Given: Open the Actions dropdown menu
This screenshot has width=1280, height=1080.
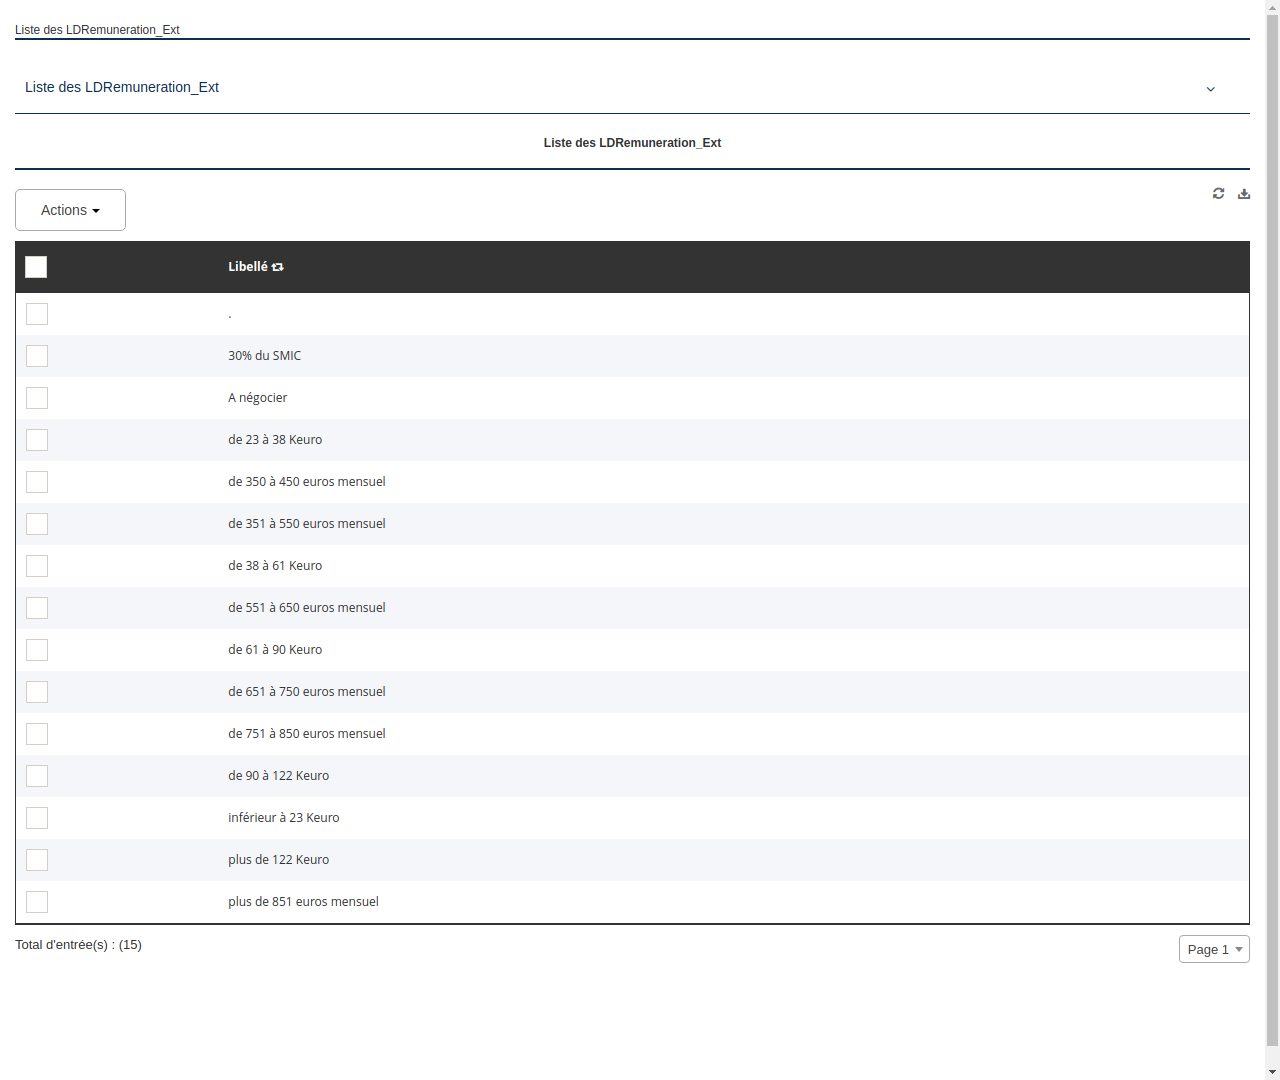Looking at the screenshot, I should pos(70,210).
